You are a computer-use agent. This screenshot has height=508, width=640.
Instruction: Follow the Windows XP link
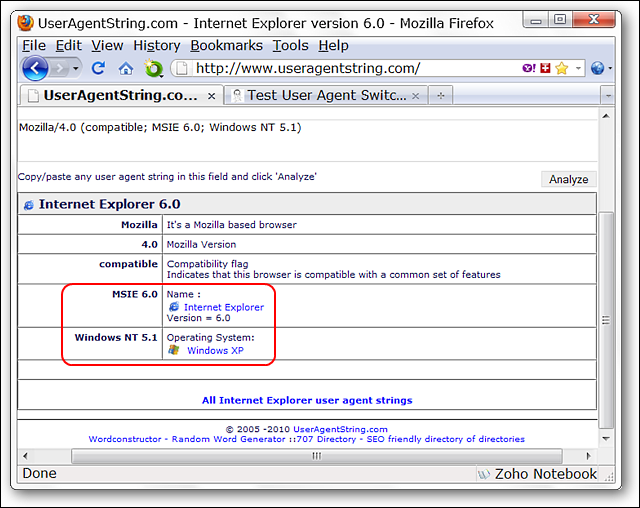(x=215, y=350)
